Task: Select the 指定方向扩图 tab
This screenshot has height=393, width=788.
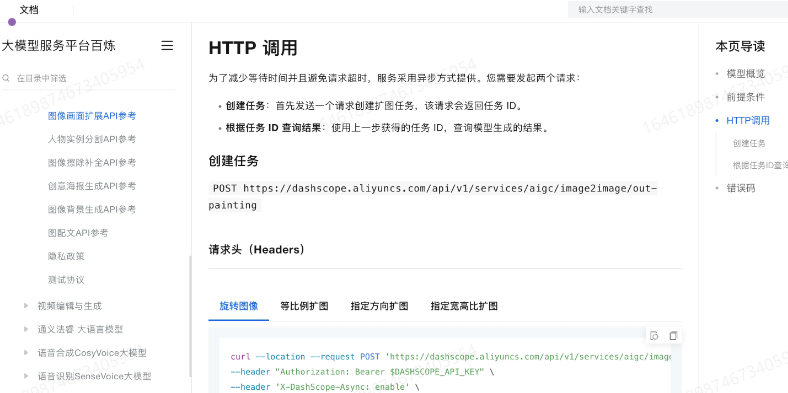Action: [x=379, y=306]
